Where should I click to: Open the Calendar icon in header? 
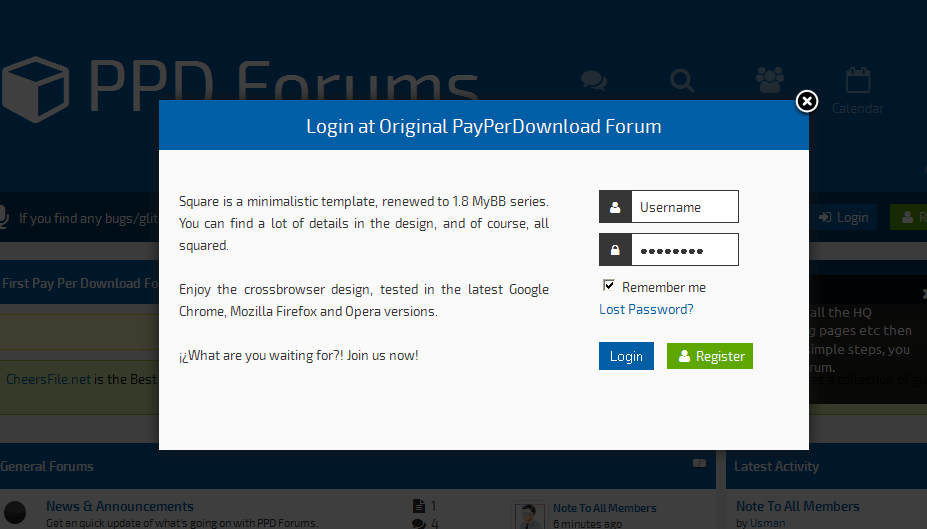pos(858,80)
